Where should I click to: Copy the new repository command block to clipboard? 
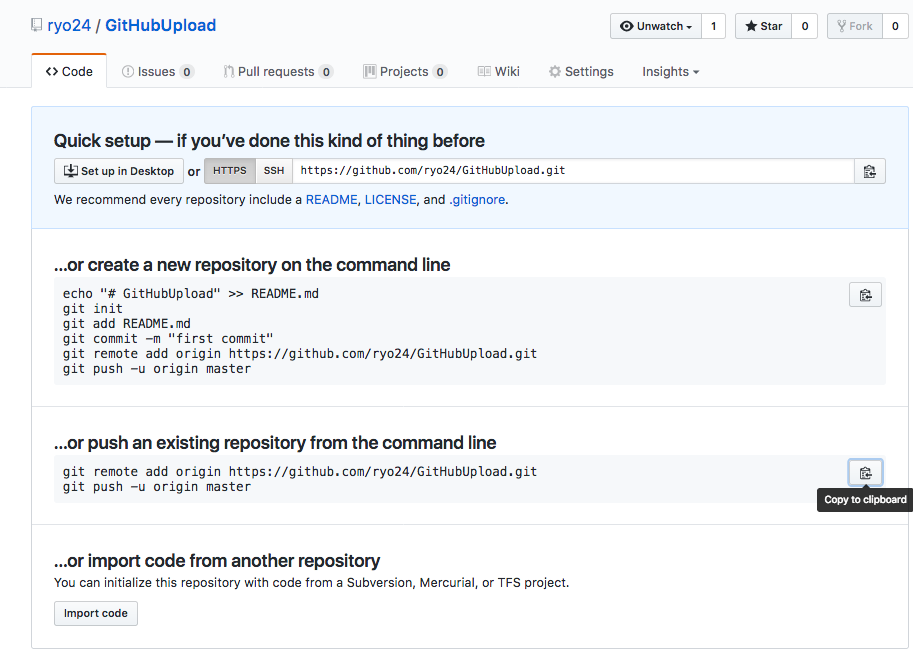point(864,294)
